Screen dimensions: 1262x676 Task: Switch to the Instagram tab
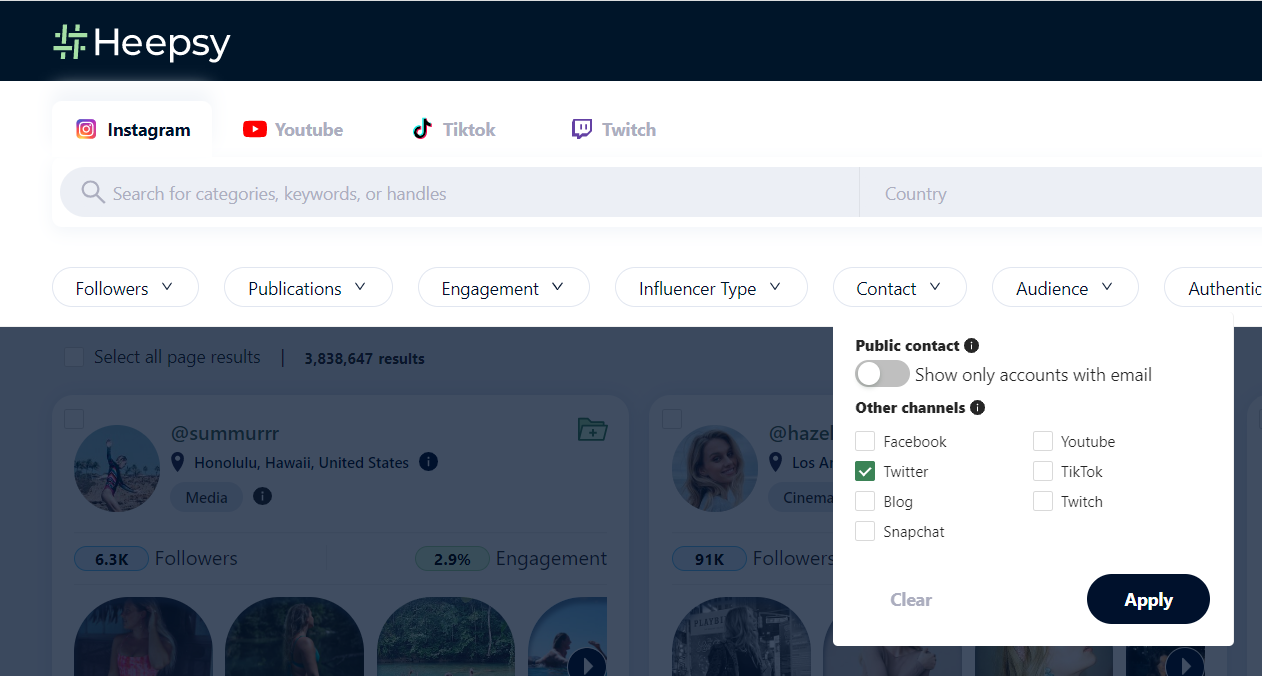point(133,129)
